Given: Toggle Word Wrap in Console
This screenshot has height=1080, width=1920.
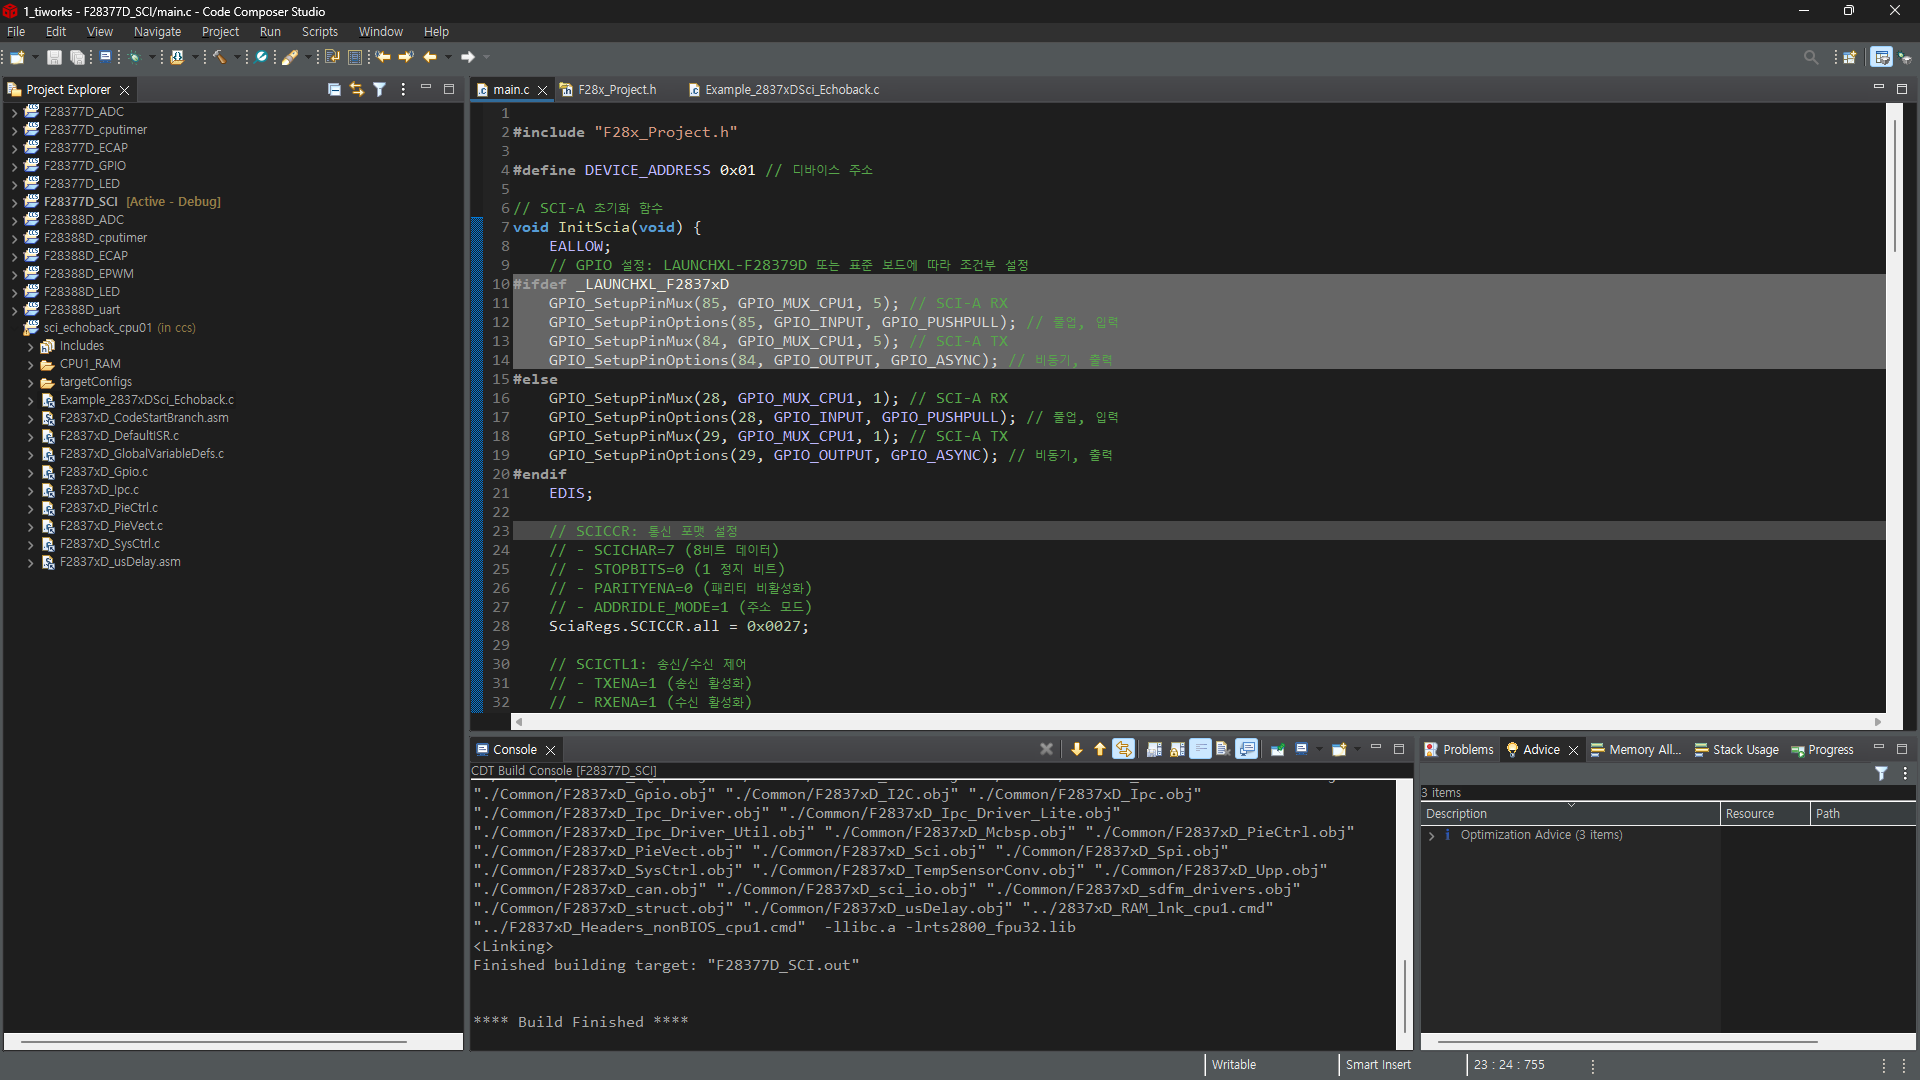Looking at the screenshot, I should click(x=1200, y=749).
